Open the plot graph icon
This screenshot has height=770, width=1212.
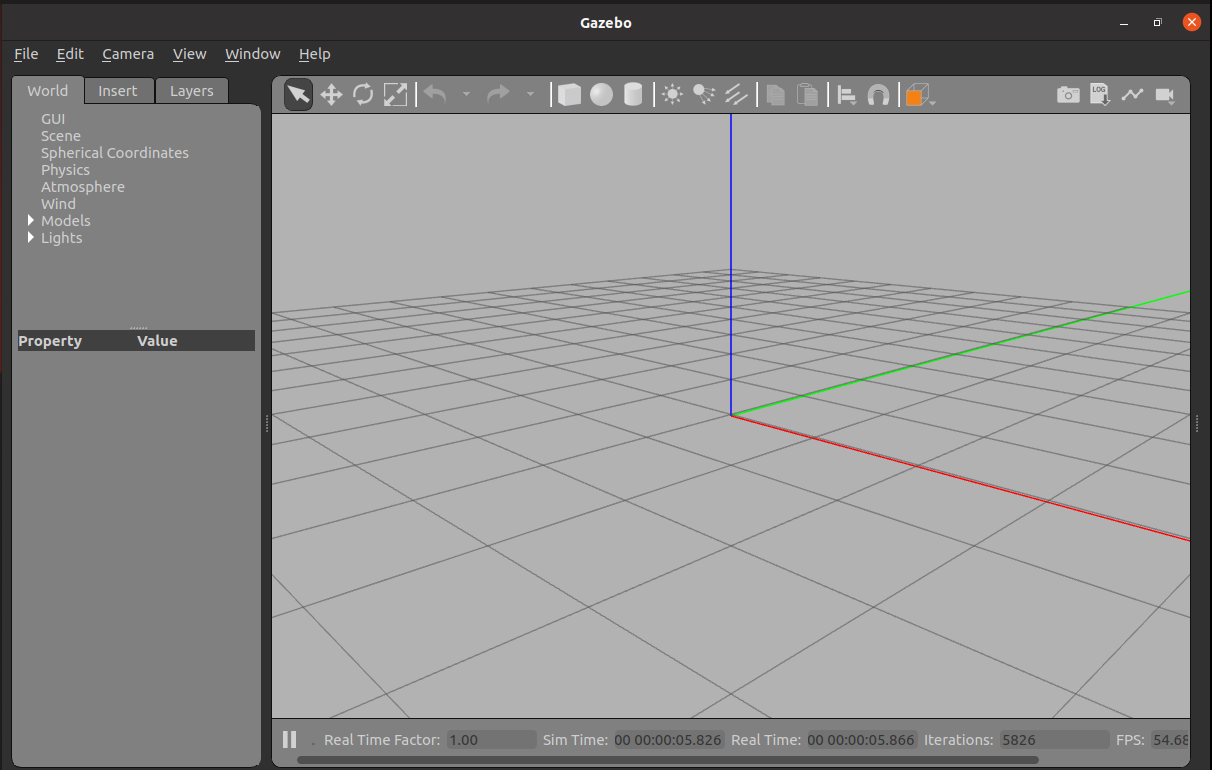tap(1132, 95)
